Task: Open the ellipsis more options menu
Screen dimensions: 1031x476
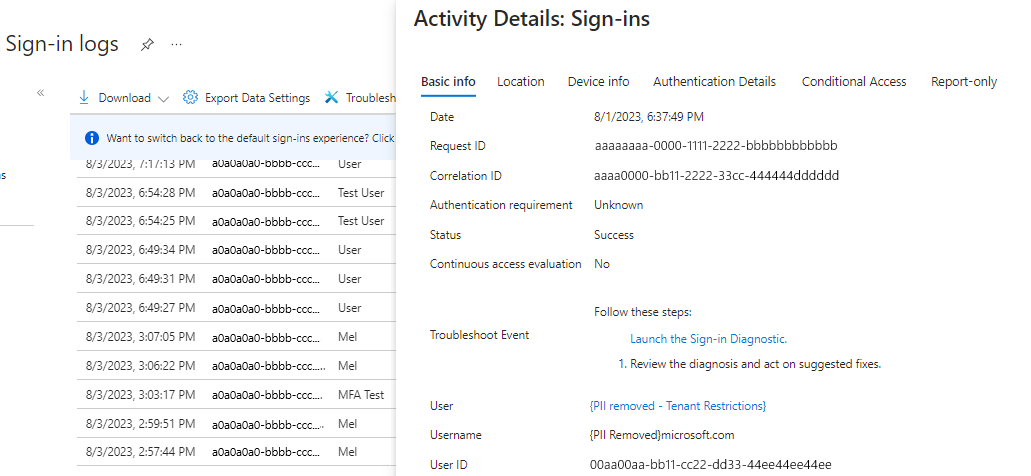Action: click(177, 44)
